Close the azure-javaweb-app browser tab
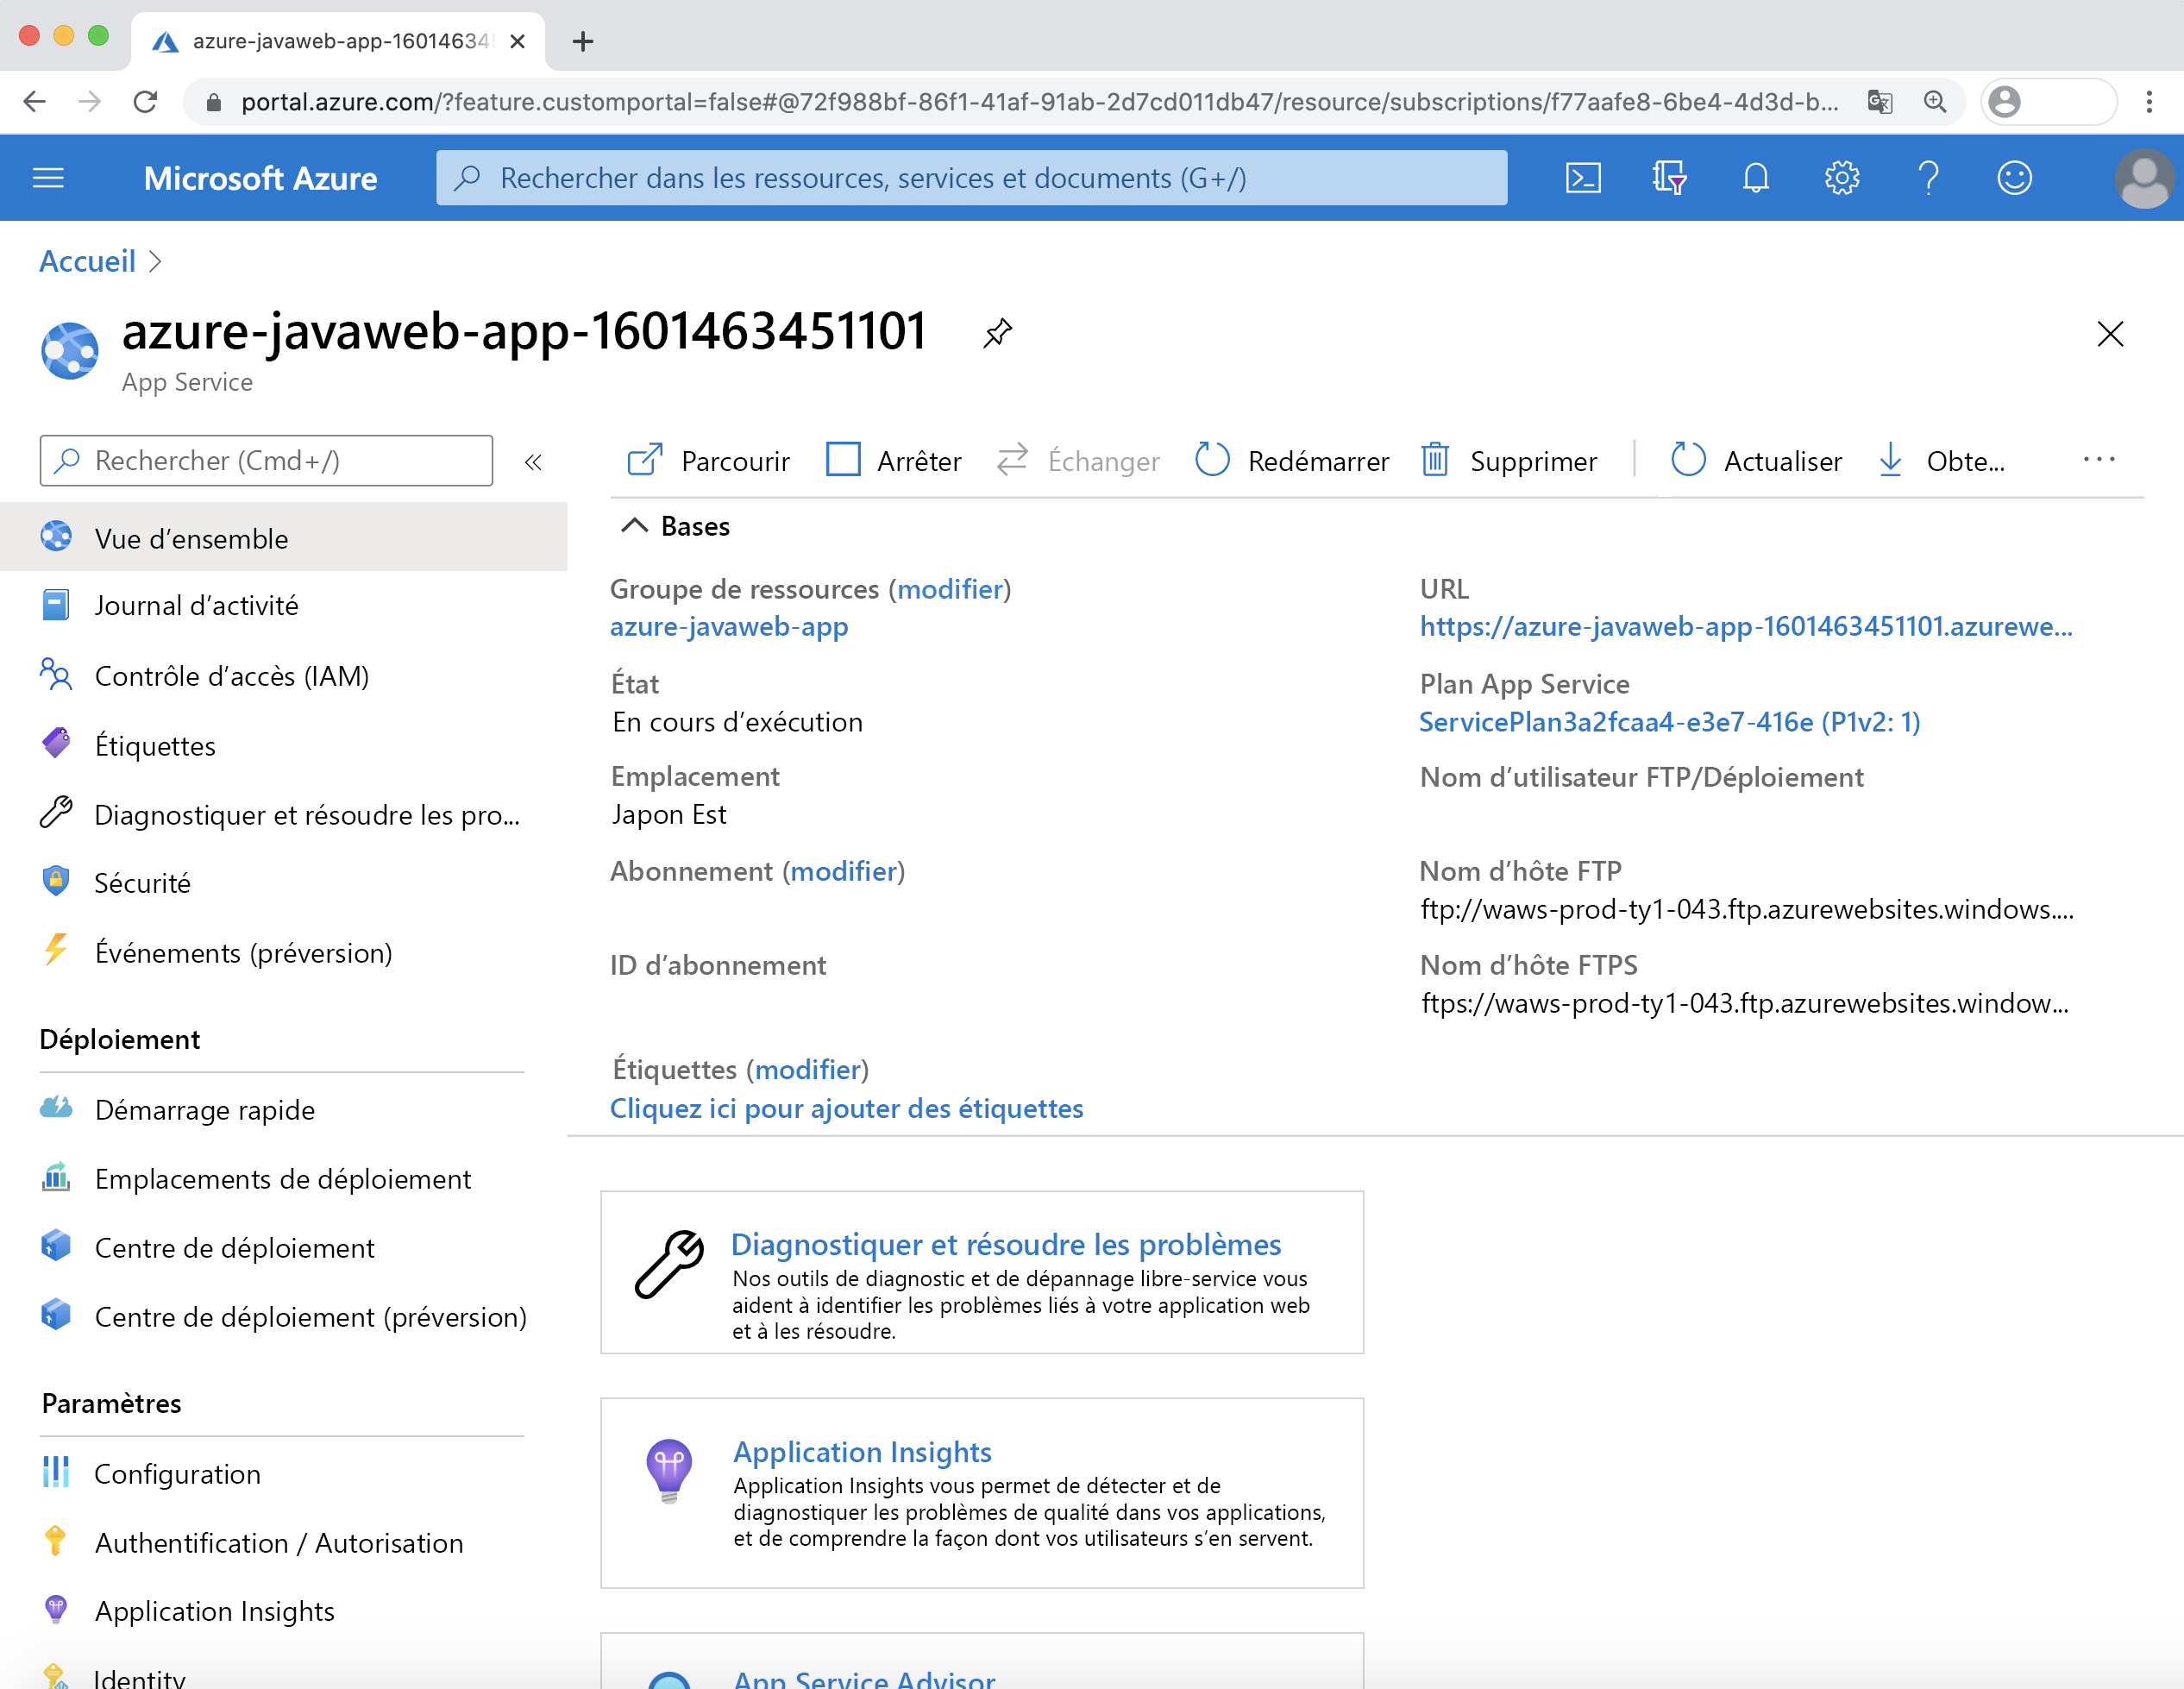The image size is (2184, 1689). tap(517, 41)
